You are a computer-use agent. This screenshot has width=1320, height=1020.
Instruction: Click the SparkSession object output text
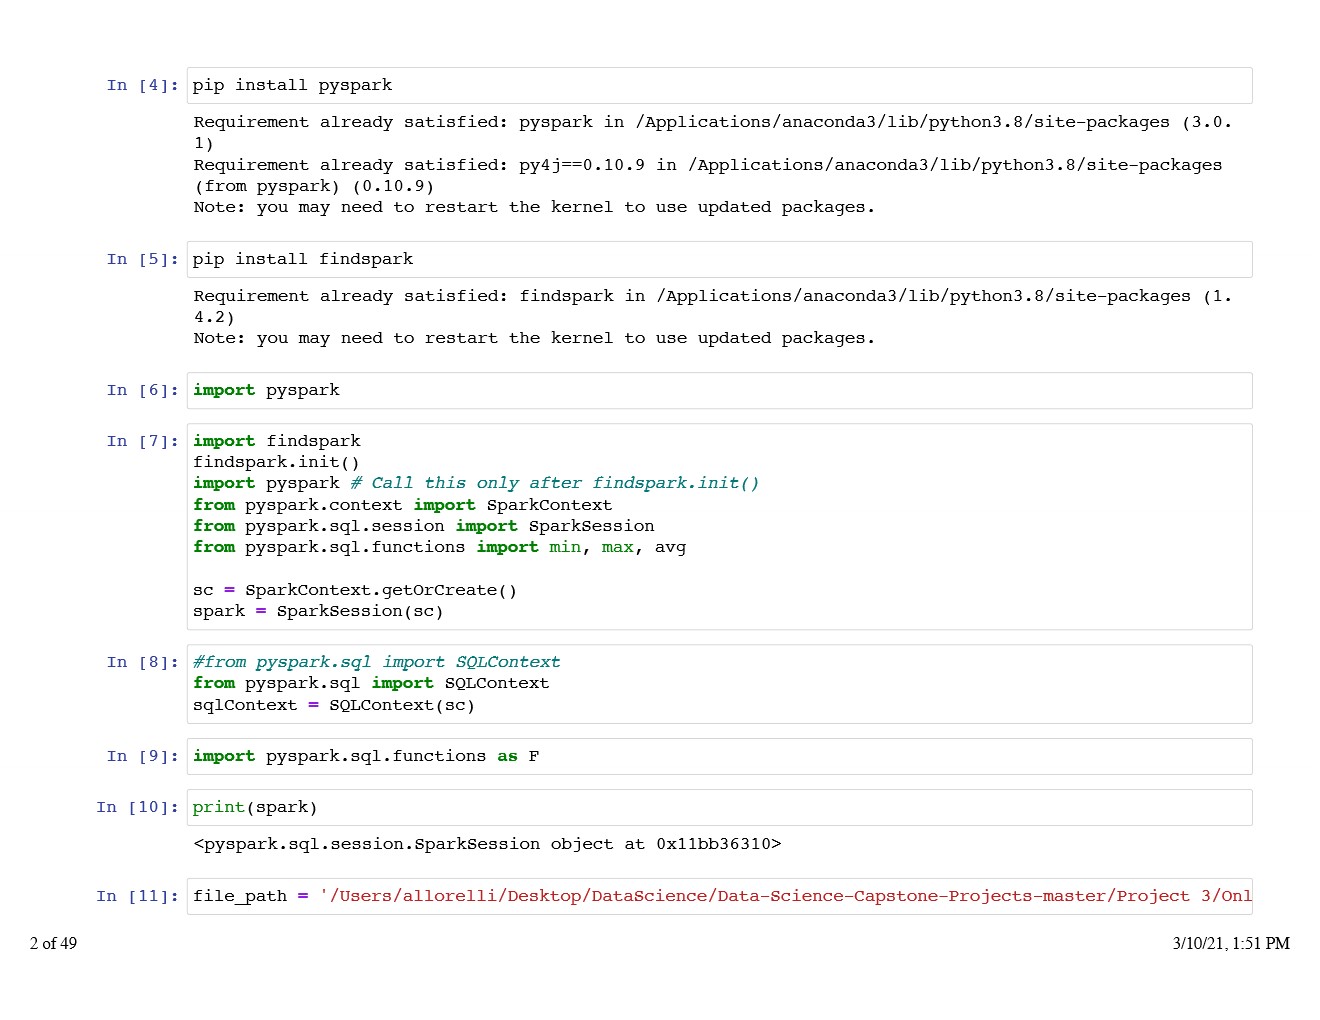[487, 844]
